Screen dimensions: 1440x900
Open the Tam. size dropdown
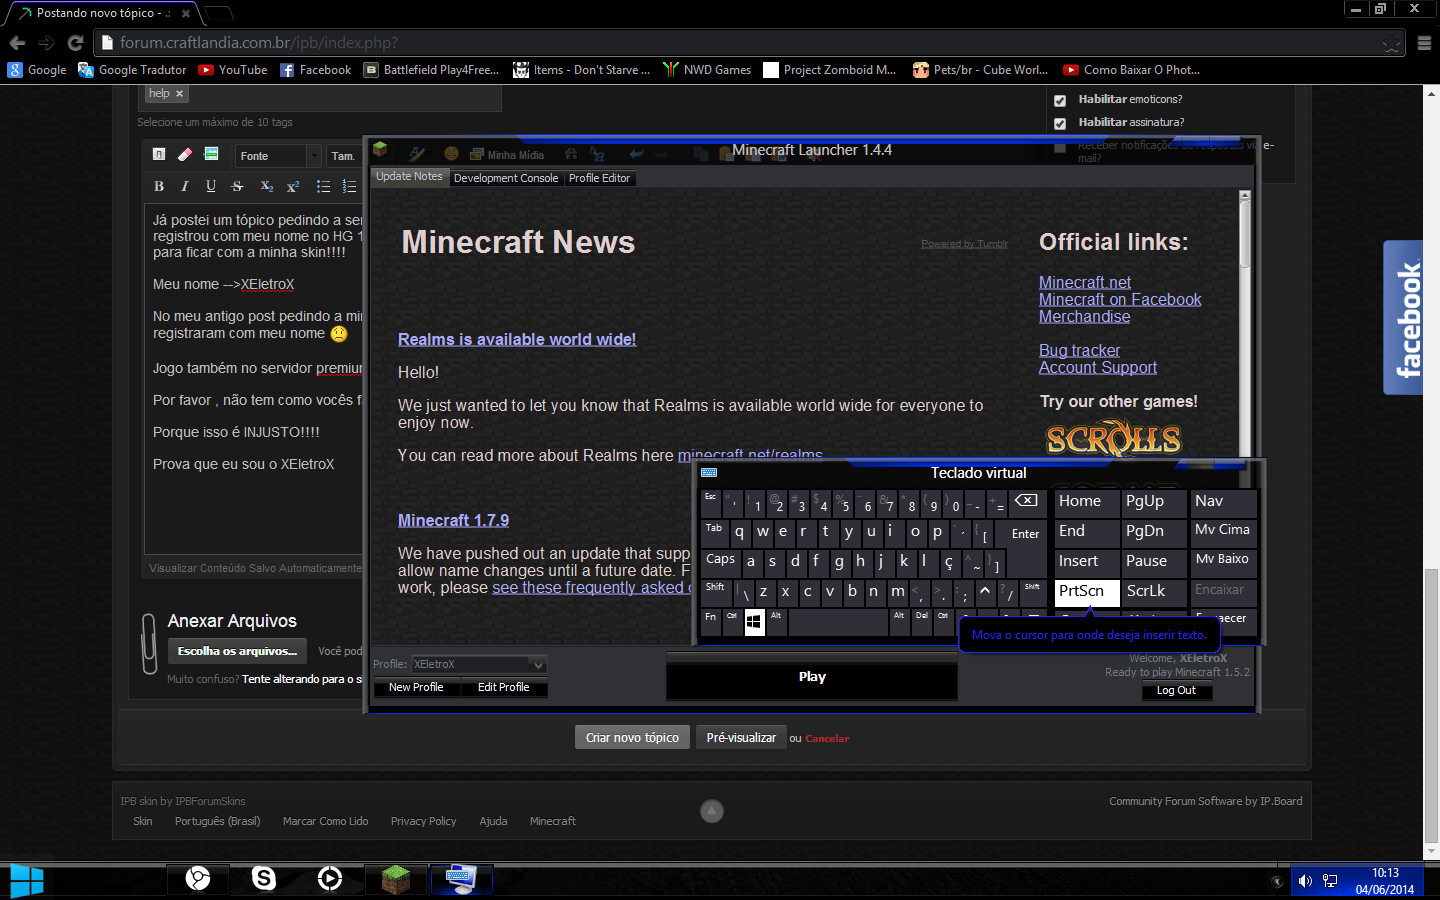[x=345, y=156]
